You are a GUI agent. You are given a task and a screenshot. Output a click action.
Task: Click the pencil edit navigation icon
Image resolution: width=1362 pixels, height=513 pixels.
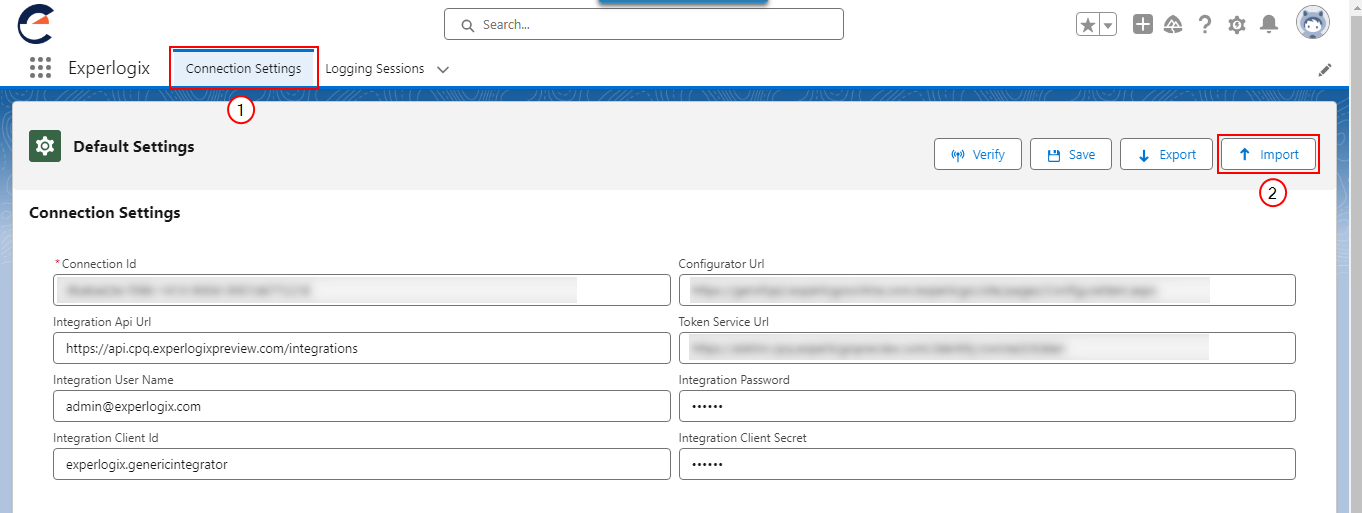1325,70
